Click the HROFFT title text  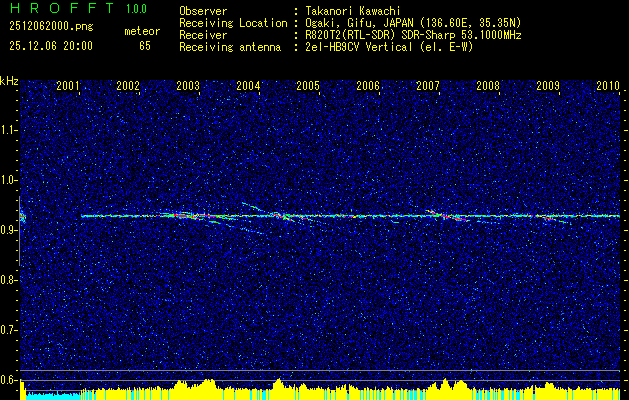pyautogui.click(x=62, y=8)
